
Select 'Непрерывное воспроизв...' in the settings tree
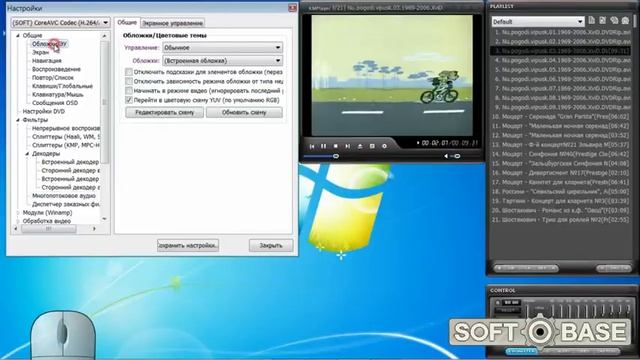(66, 128)
